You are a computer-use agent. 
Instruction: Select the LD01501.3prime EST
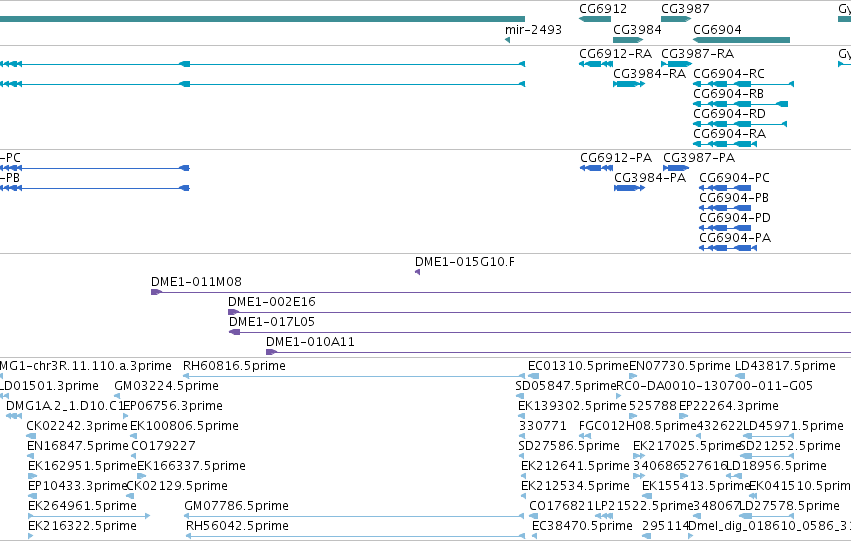(49, 386)
